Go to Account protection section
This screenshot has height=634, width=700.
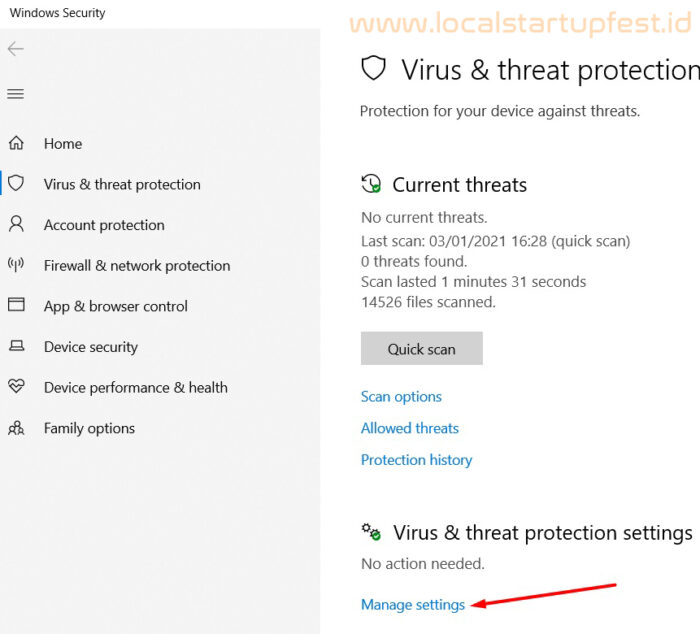point(104,225)
